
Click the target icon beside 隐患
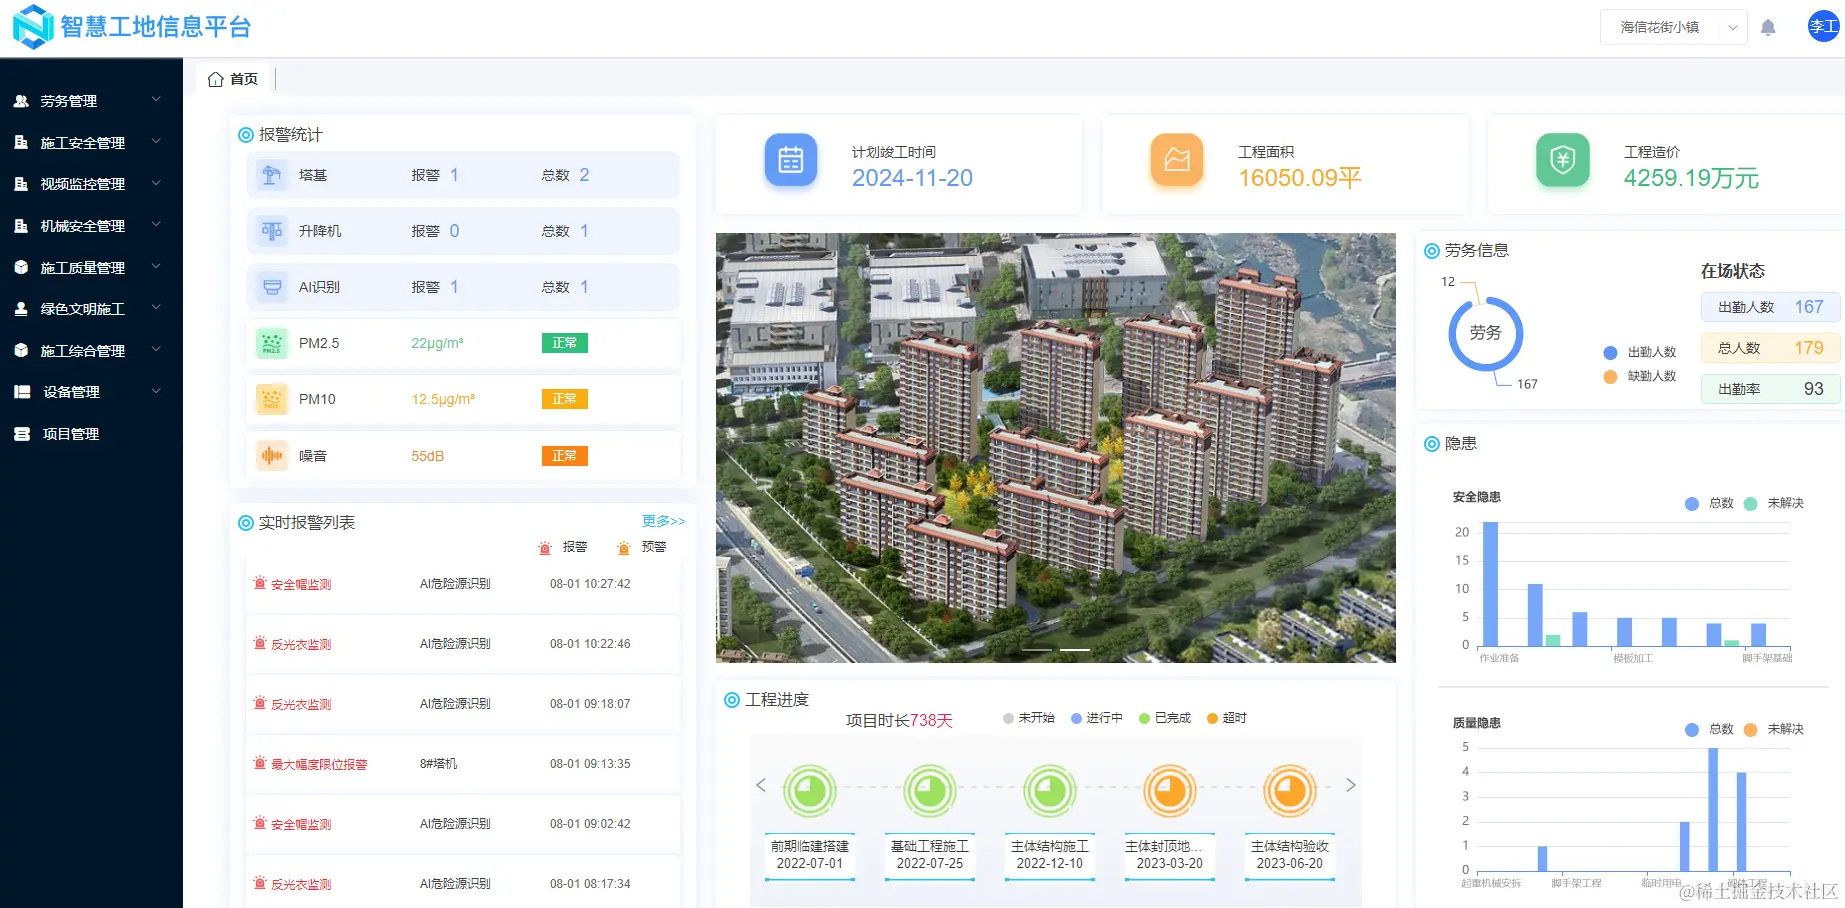click(1432, 444)
